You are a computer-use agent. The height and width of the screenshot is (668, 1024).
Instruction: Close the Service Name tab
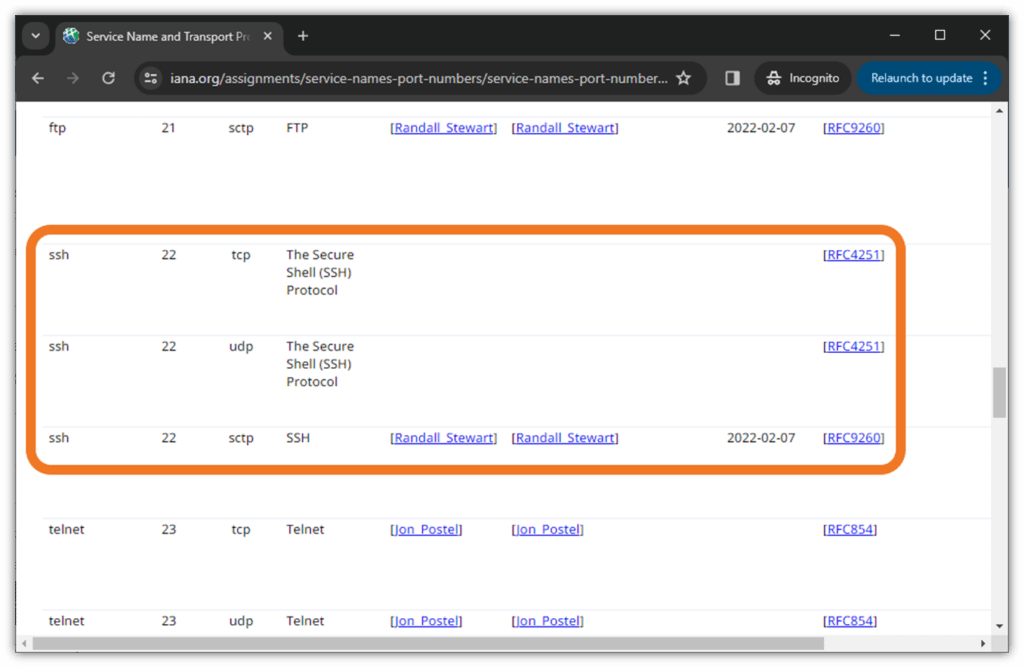click(267, 36)
